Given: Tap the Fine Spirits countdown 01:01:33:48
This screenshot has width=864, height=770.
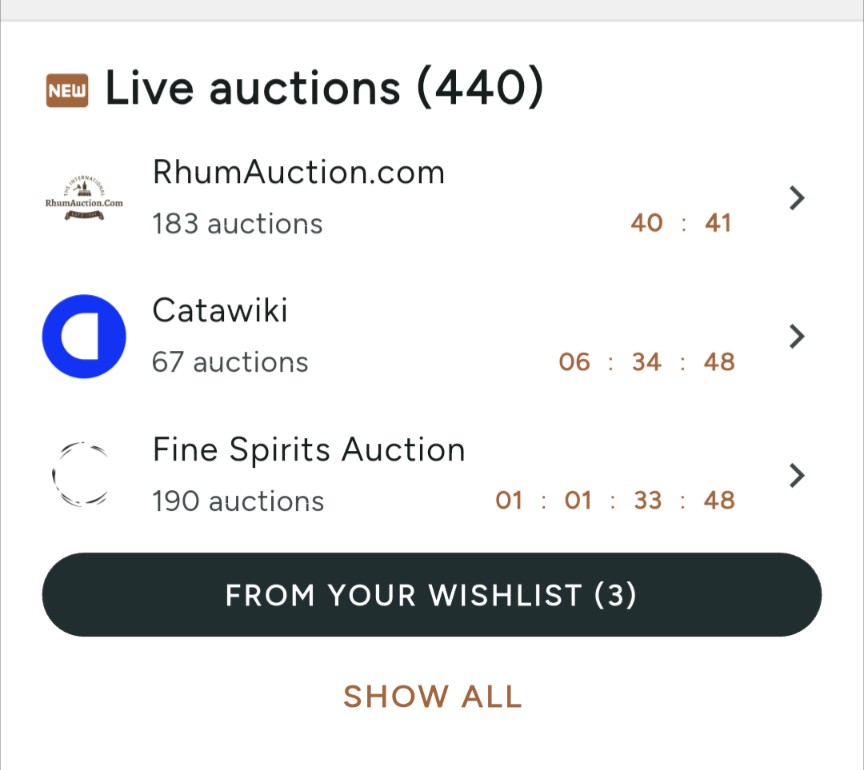Looking at the screenshot, I should click(615, 500).
